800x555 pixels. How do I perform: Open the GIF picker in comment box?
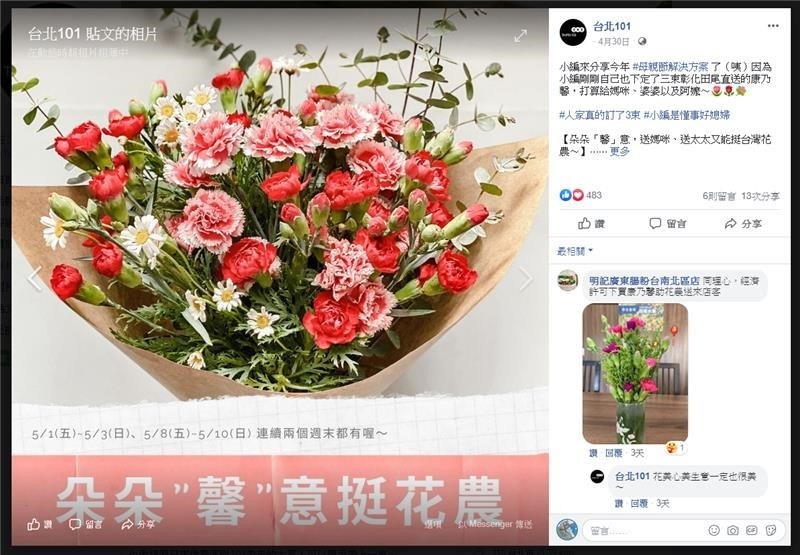pos(752,531)
